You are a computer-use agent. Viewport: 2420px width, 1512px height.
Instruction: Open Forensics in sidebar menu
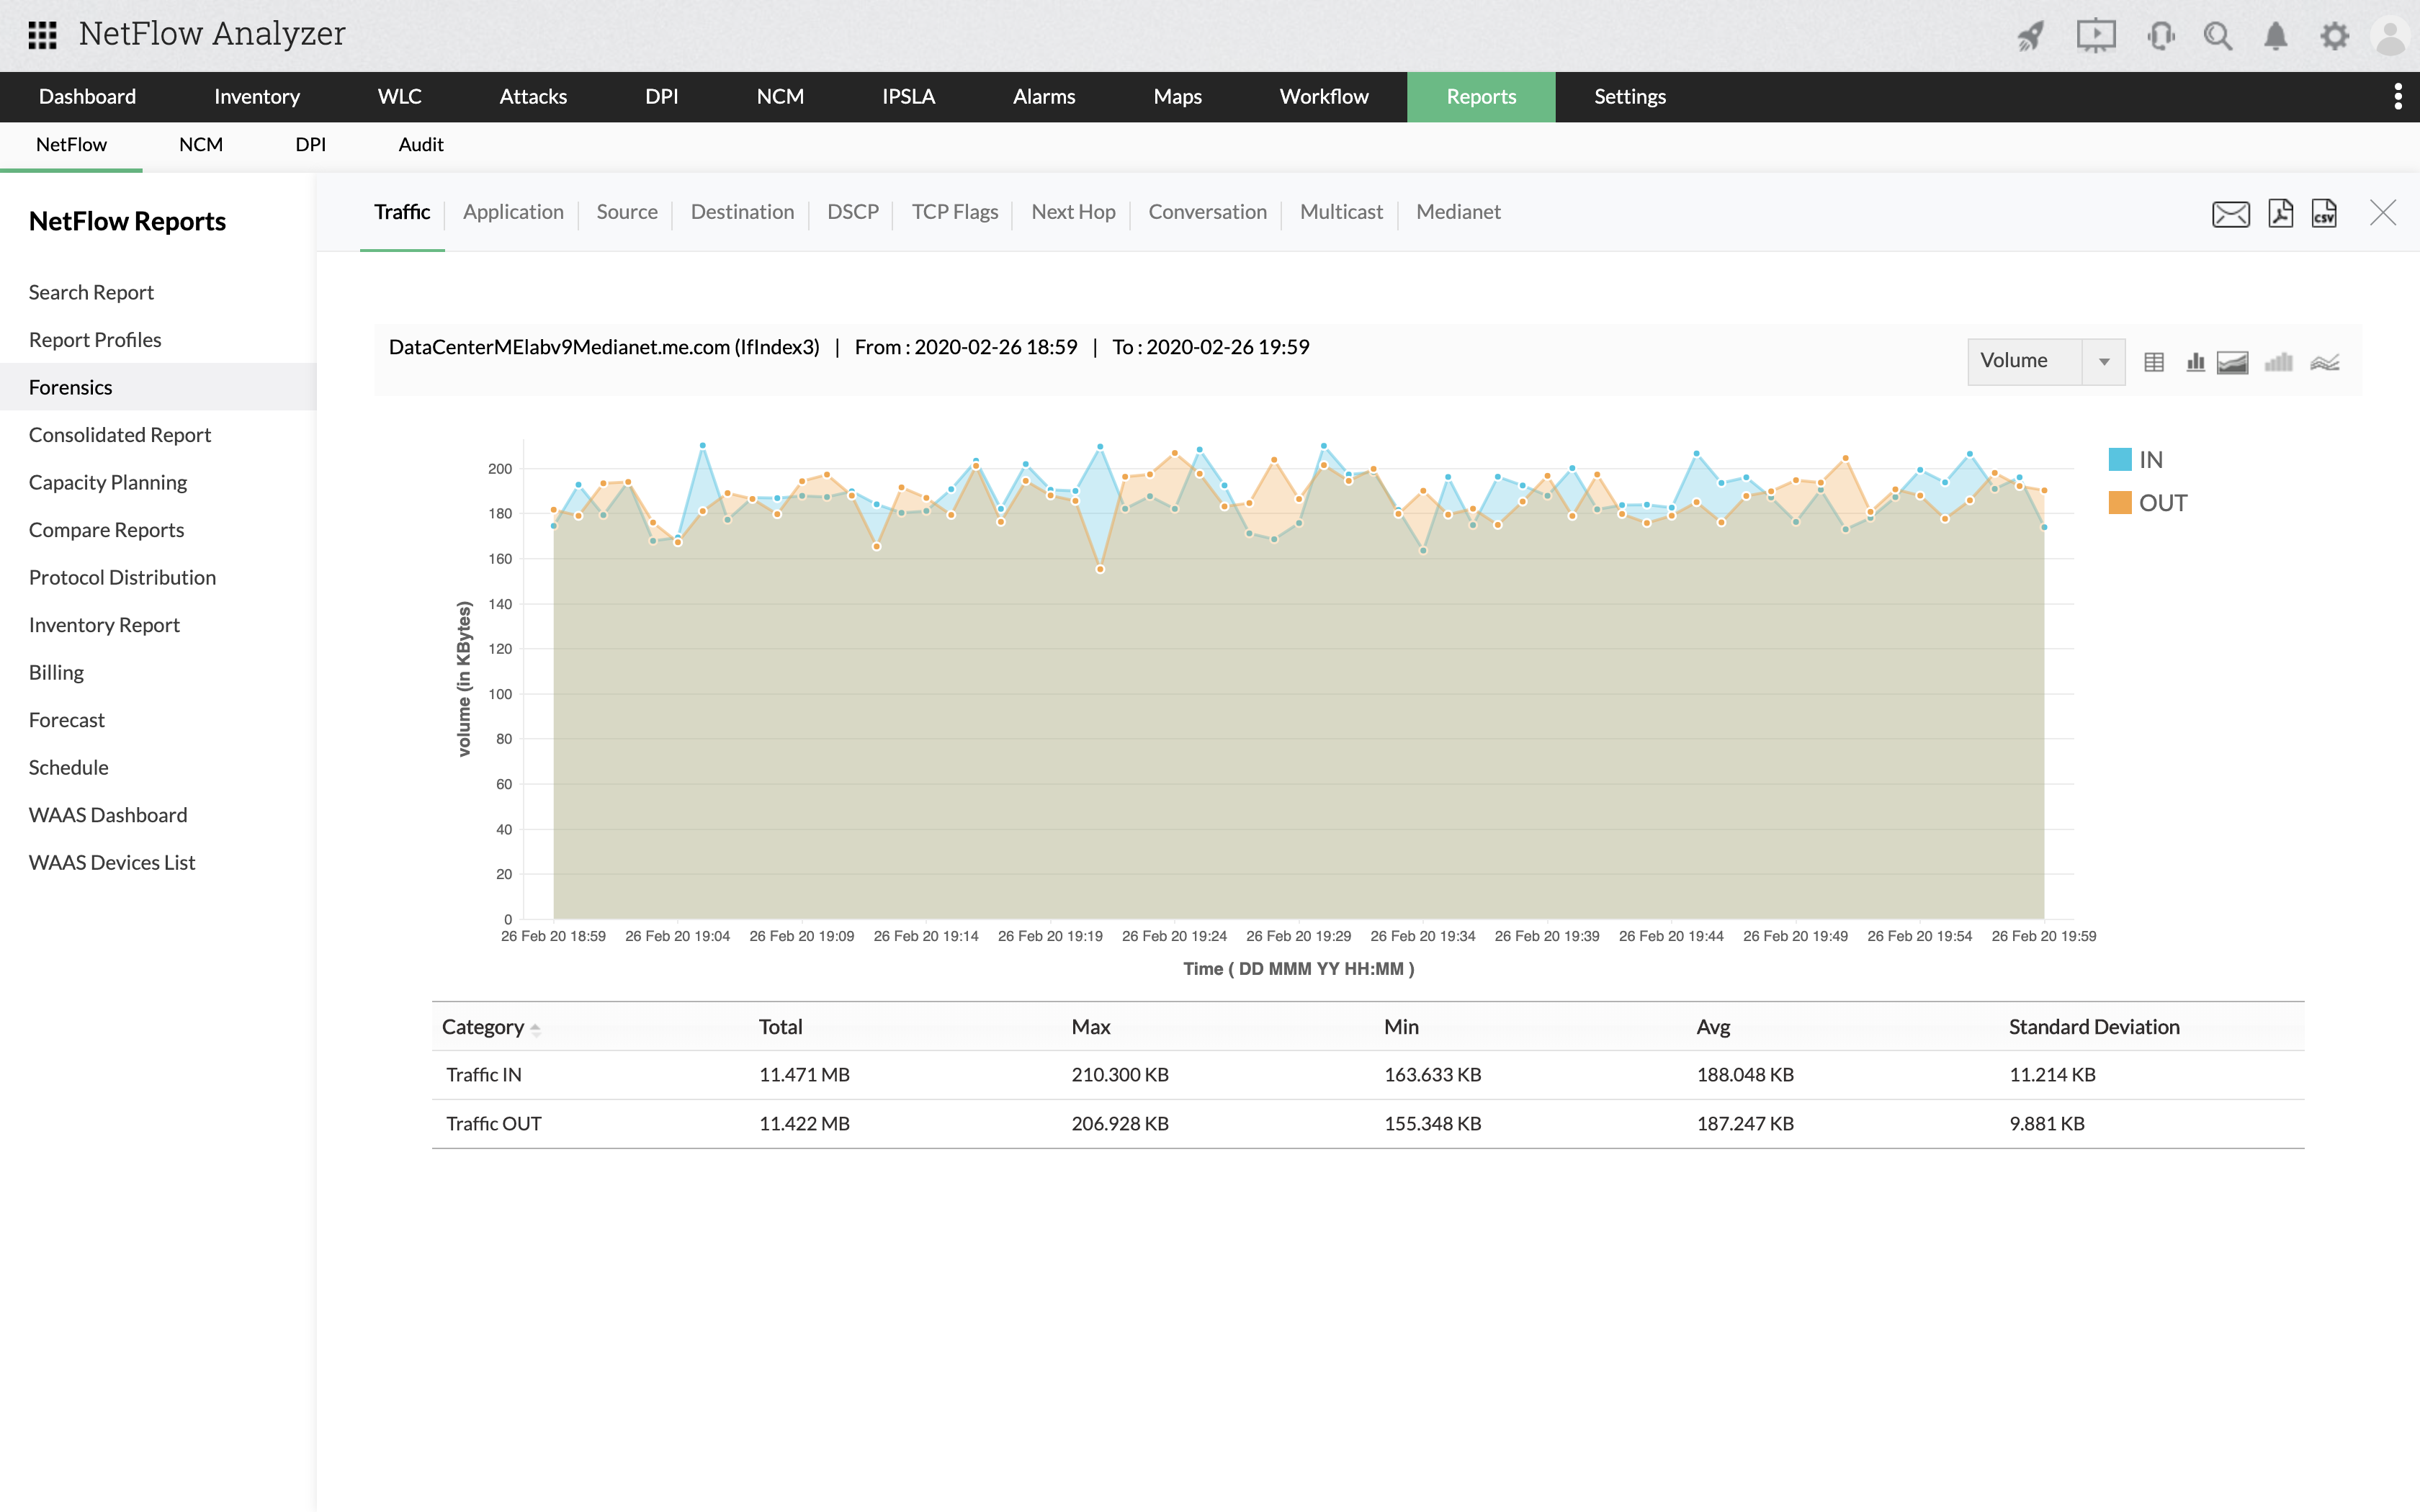tap(70, 387)
